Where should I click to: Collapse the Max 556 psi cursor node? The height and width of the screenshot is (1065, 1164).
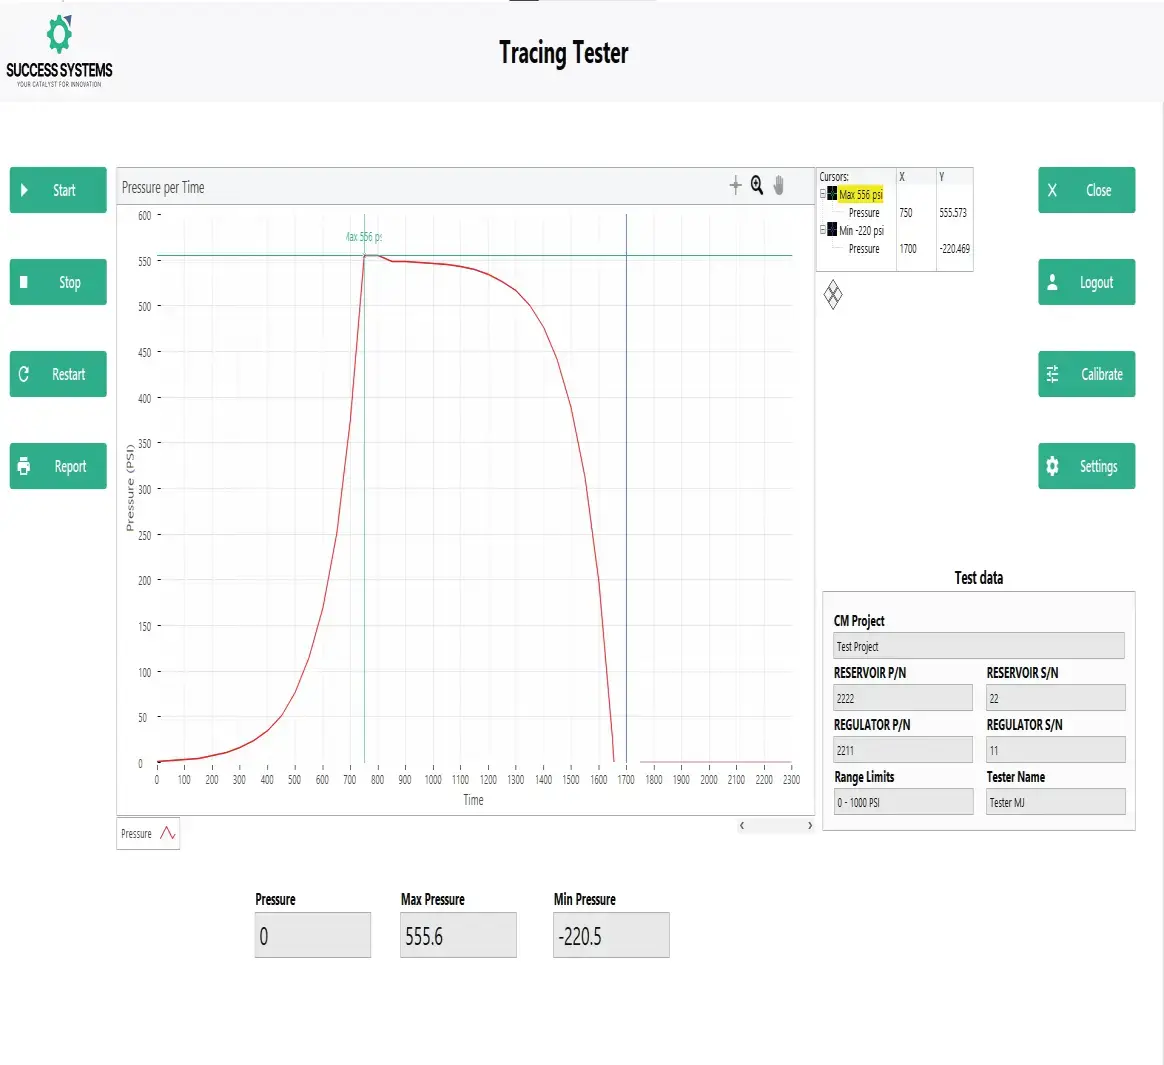(x=823, y=194)
